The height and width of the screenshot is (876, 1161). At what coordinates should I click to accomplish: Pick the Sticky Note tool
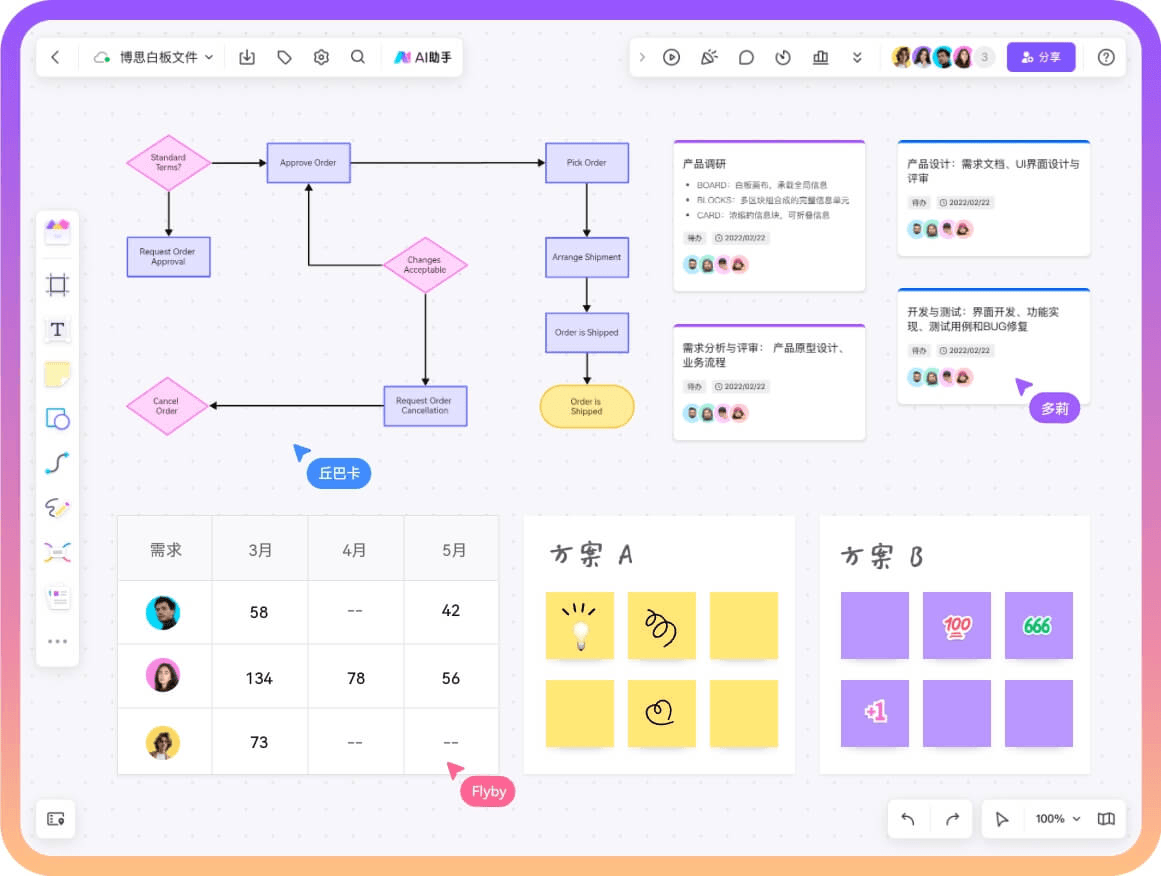(57, 374)
